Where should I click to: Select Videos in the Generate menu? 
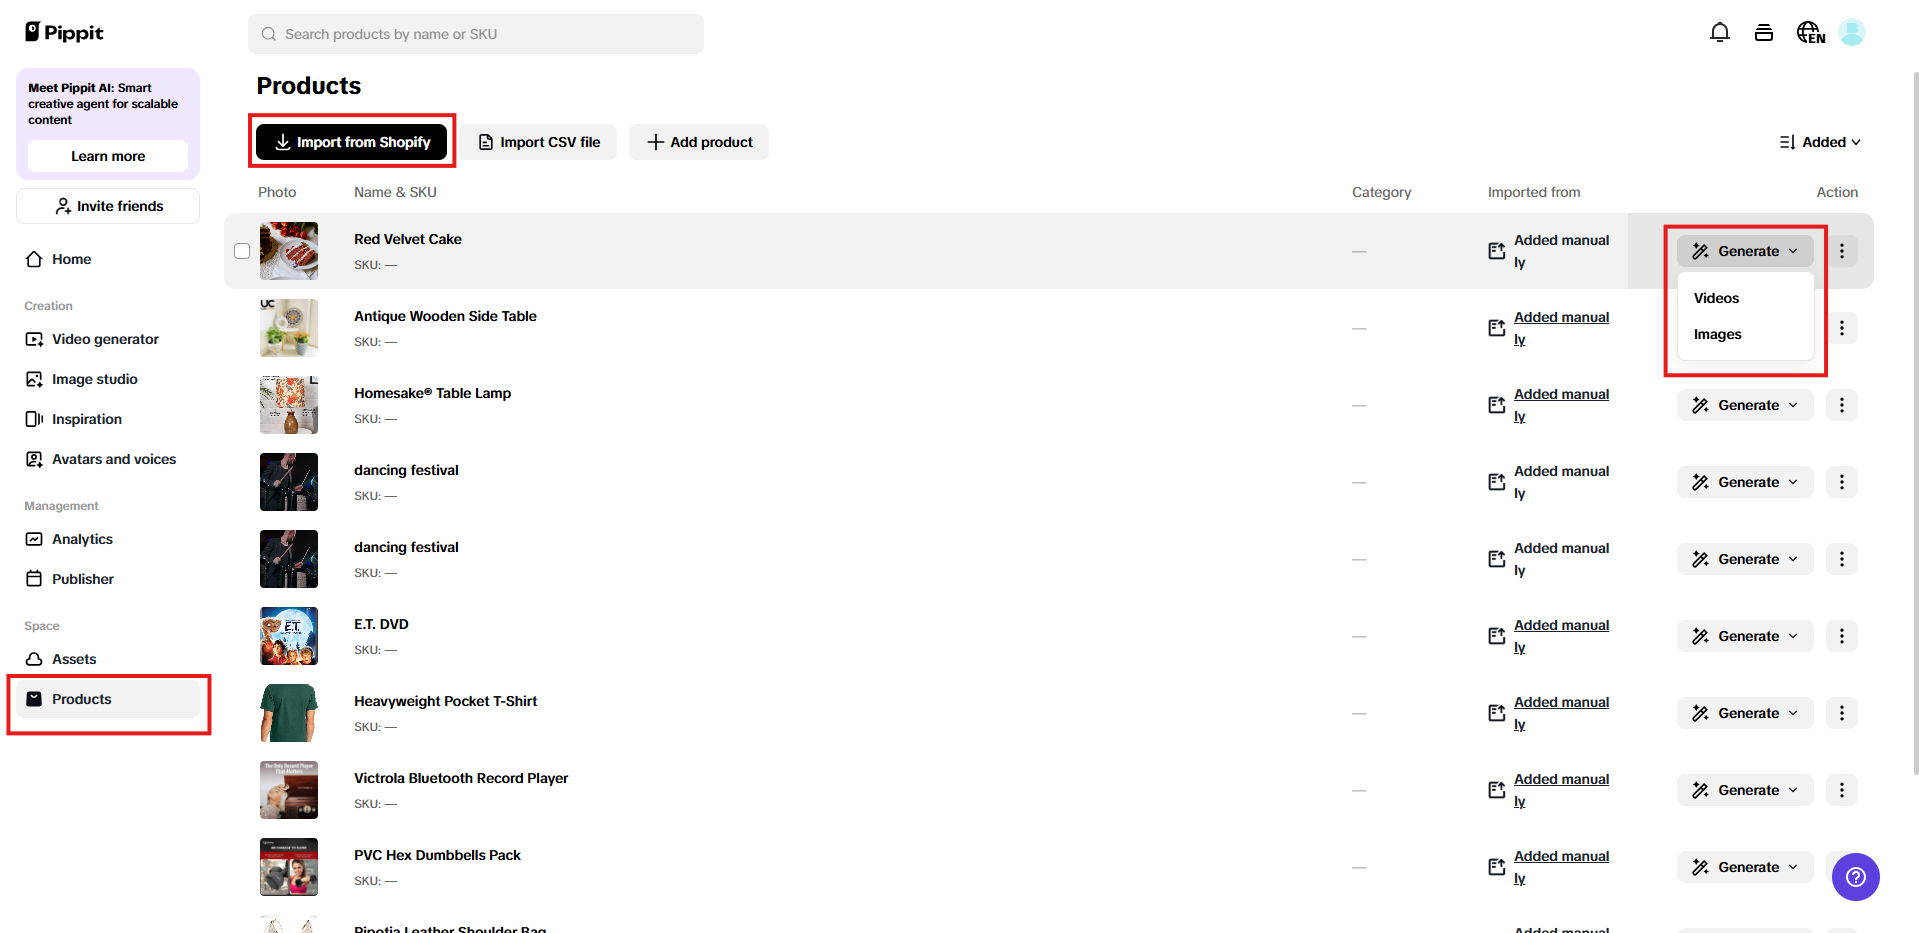(1716, 297)
